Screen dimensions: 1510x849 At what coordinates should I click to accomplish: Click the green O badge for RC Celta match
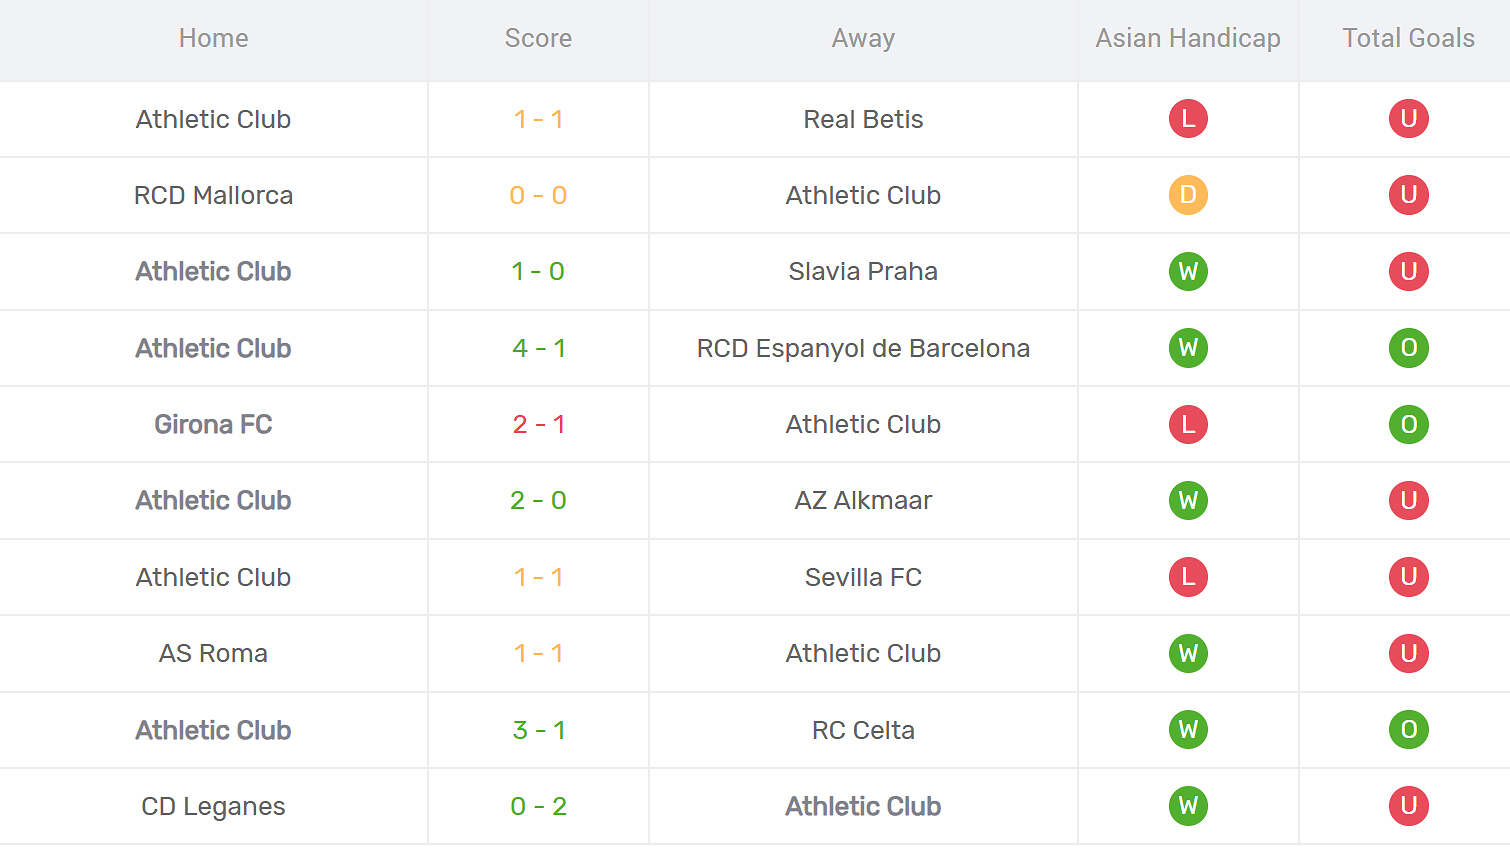click(x=1408, y=730)
